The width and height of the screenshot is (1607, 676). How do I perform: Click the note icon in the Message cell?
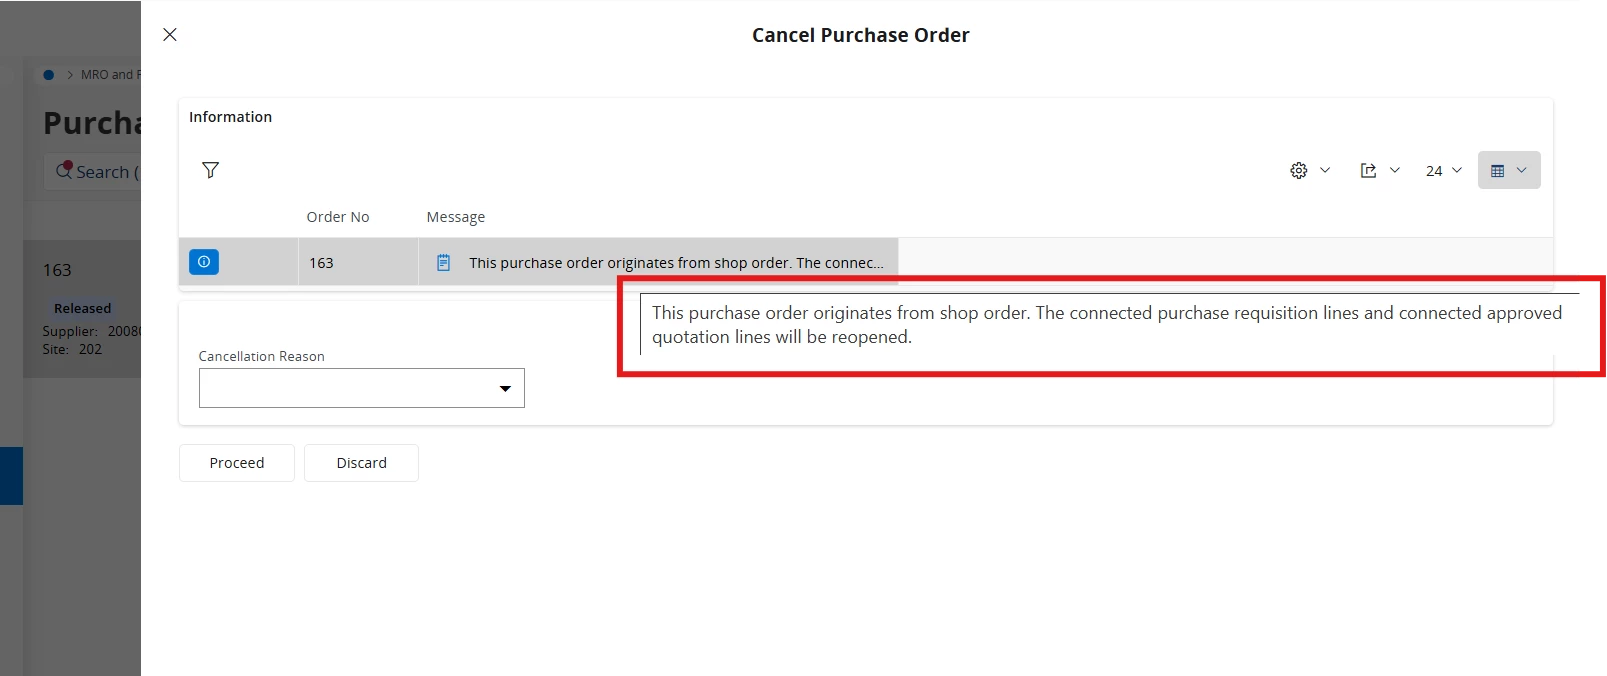(443, 263)
